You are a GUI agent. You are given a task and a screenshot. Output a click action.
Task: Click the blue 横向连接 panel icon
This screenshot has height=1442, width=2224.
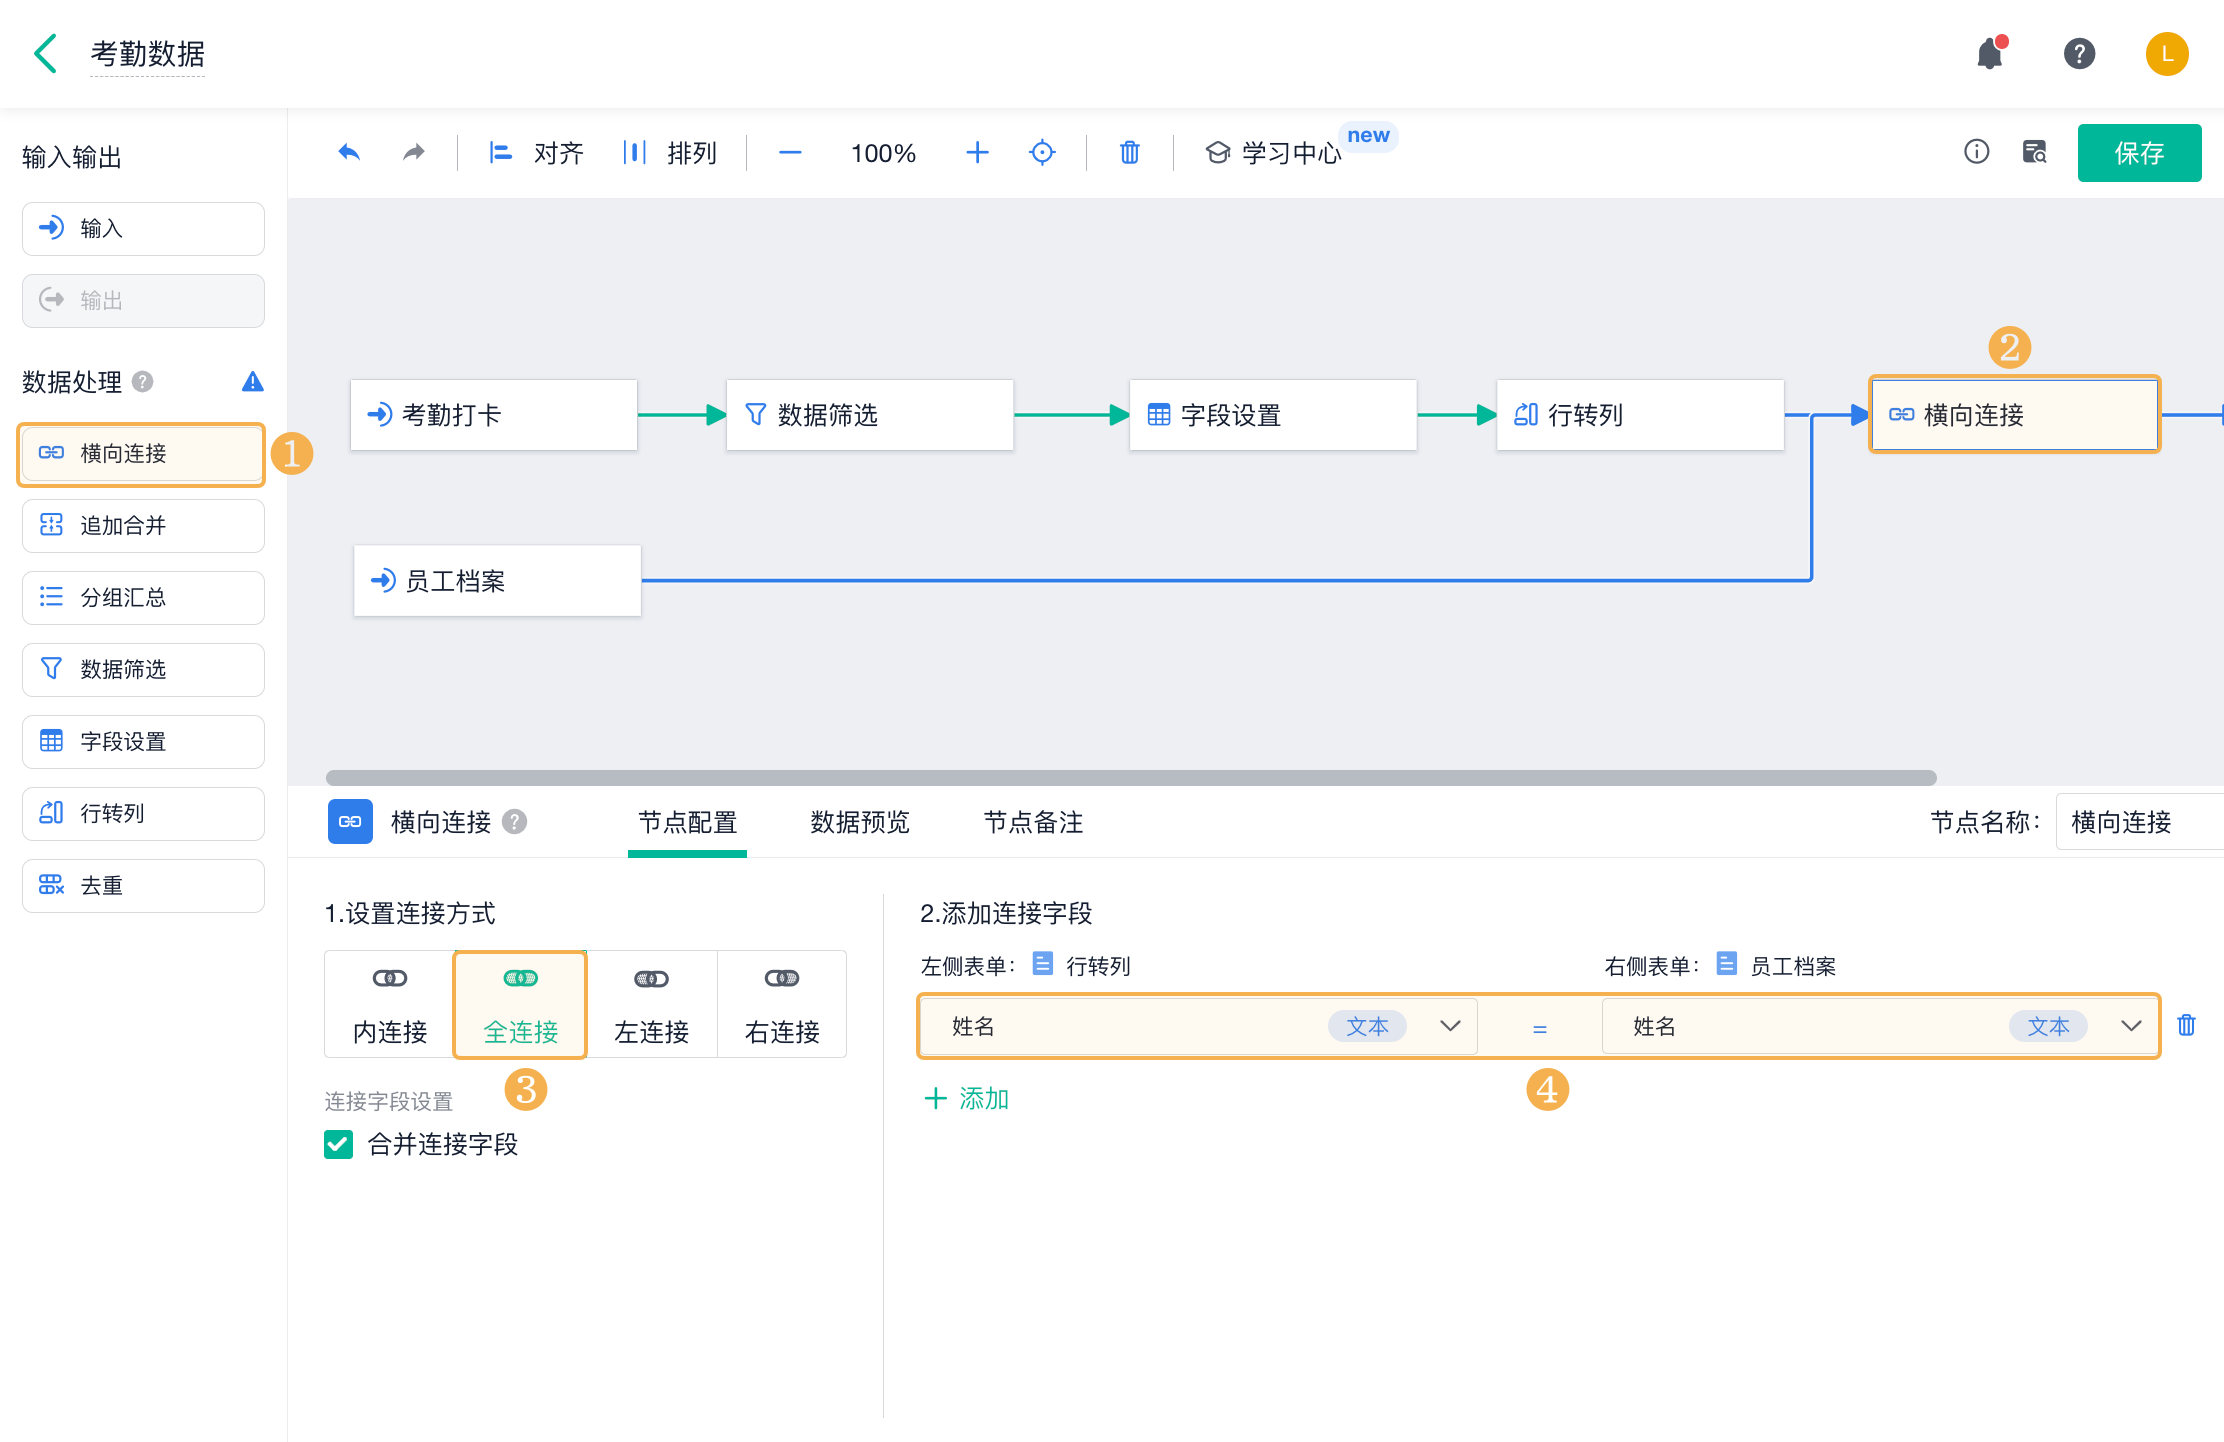coord(350,822)
